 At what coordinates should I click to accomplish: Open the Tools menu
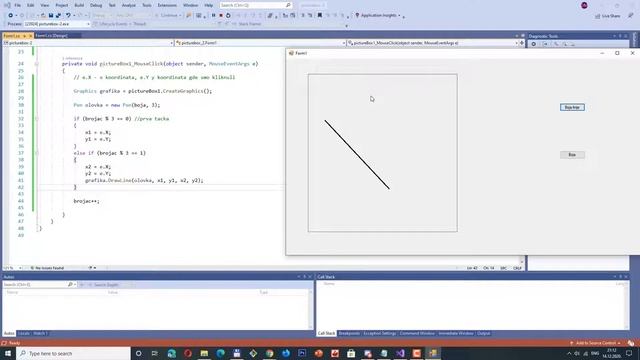point(147,5)
